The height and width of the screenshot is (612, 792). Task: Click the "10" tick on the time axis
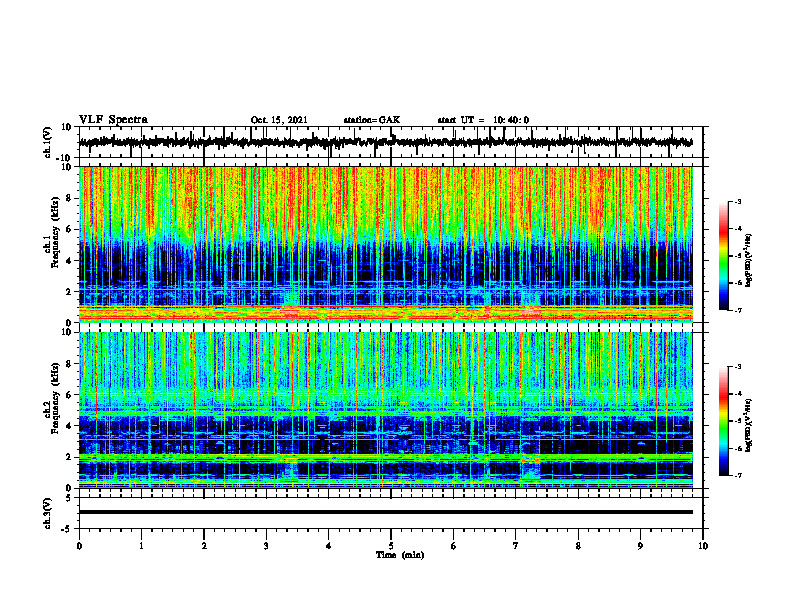pyautogui.click(x=703, y=546)
